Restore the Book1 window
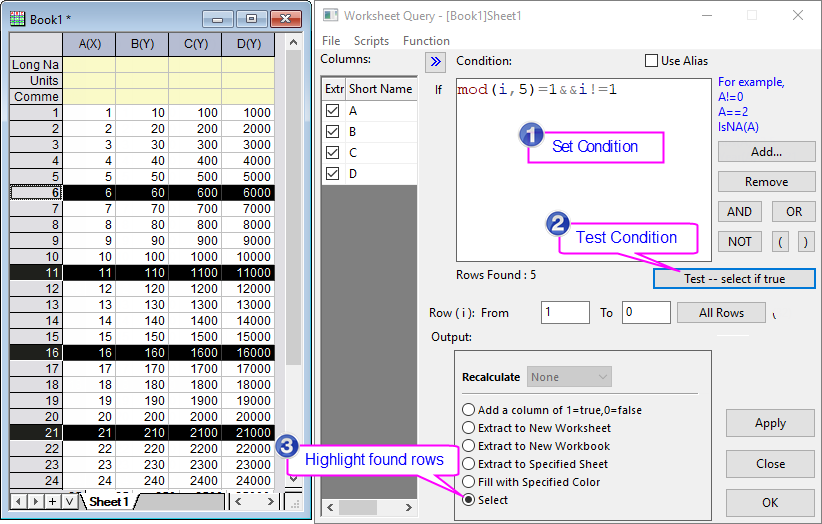The height and width of the screenshot is (524, 822). click(251, 19)
